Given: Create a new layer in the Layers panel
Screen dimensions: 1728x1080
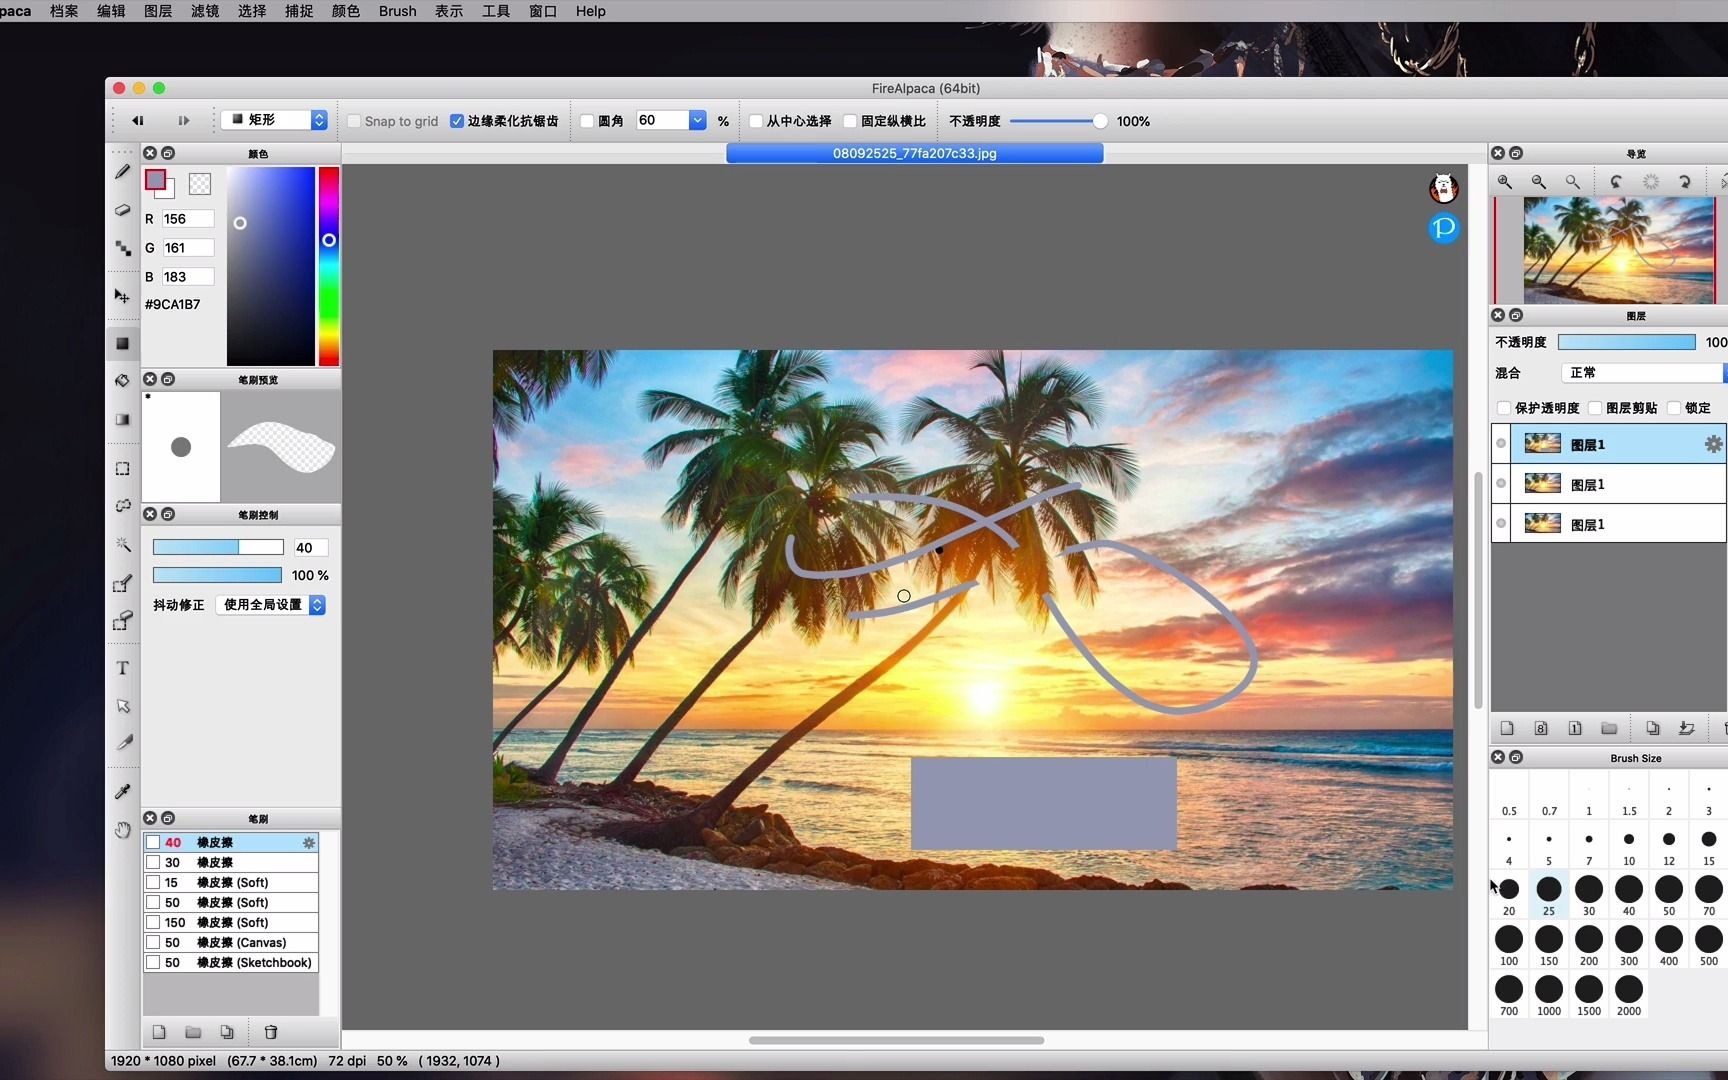Looking at the screenshot, I should (1507, 728).
